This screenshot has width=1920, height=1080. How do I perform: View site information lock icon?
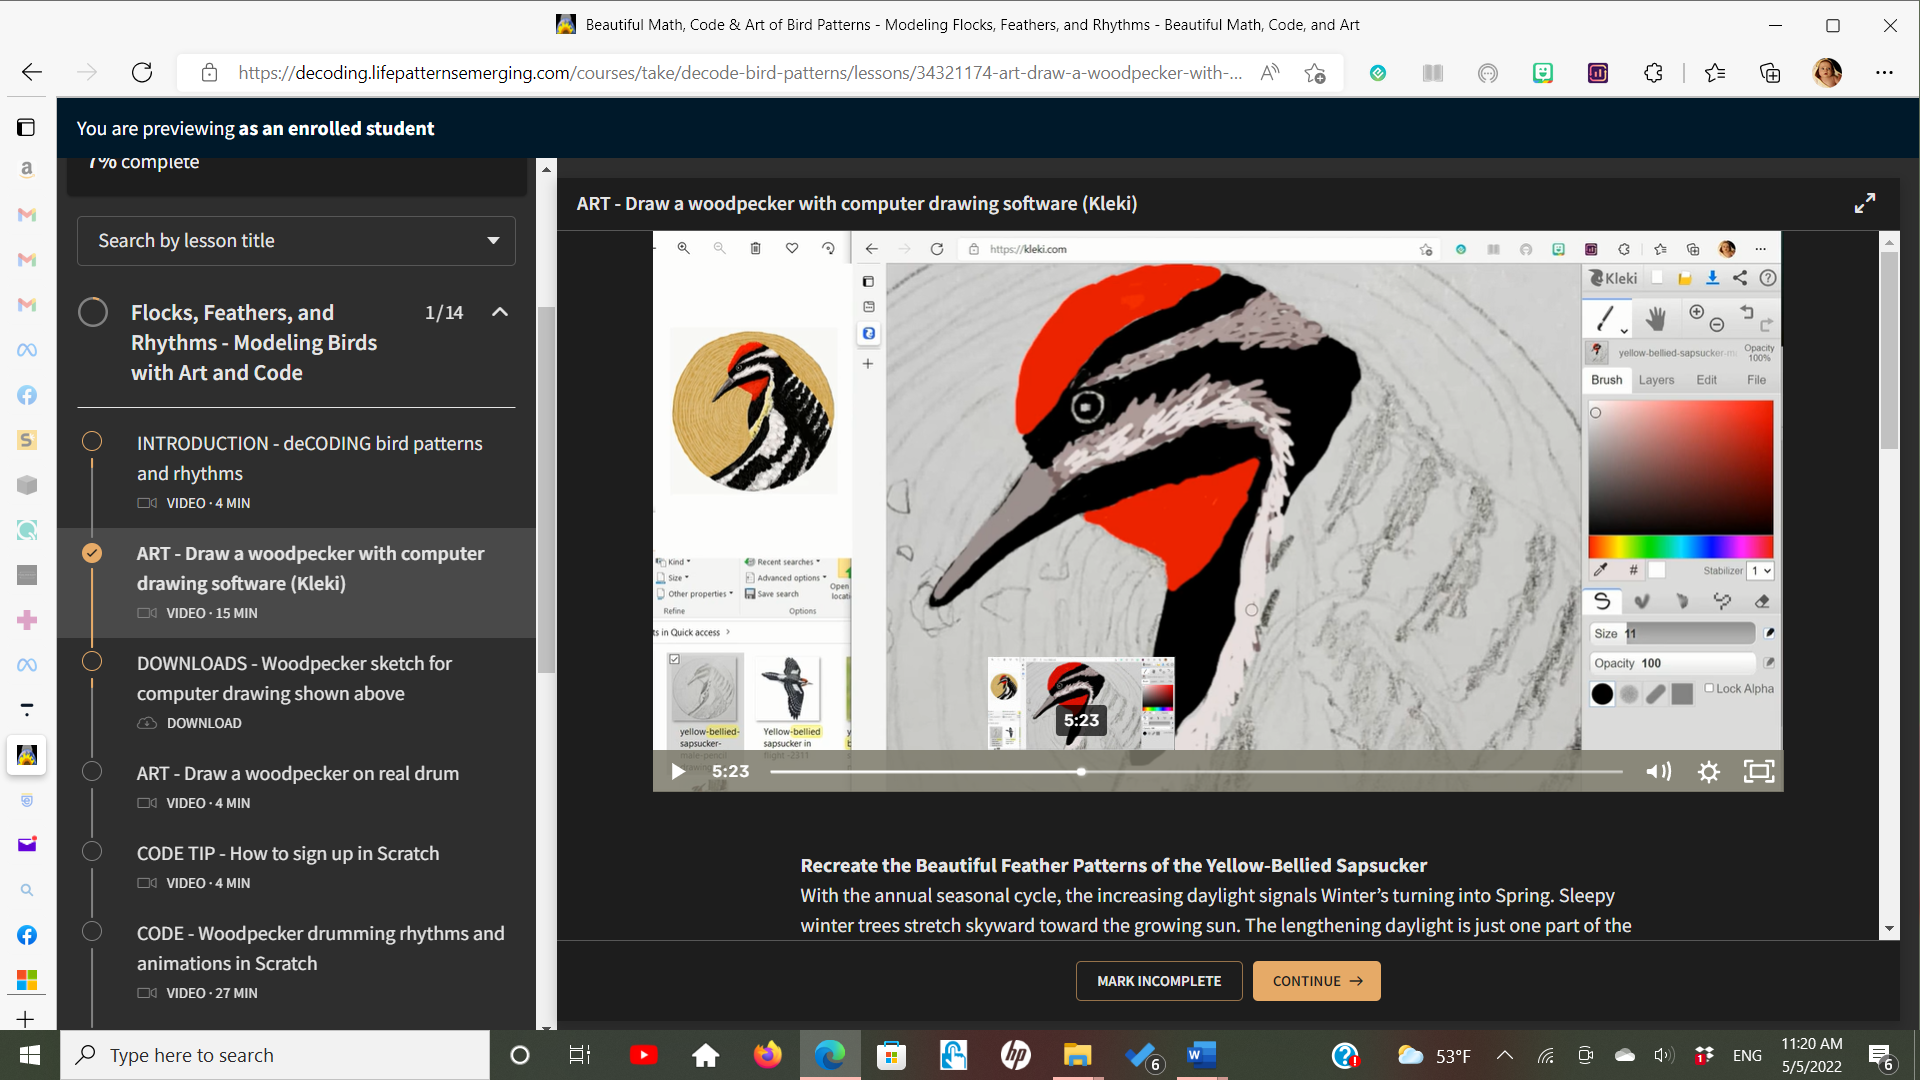coord(209,72)
